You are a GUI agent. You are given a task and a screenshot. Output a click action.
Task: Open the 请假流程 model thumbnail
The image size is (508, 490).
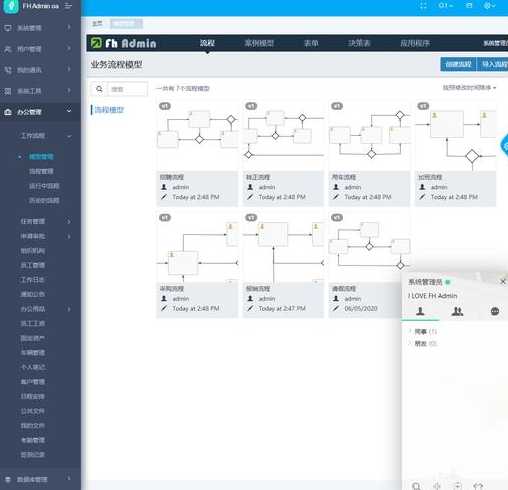(x=369, y=247)
